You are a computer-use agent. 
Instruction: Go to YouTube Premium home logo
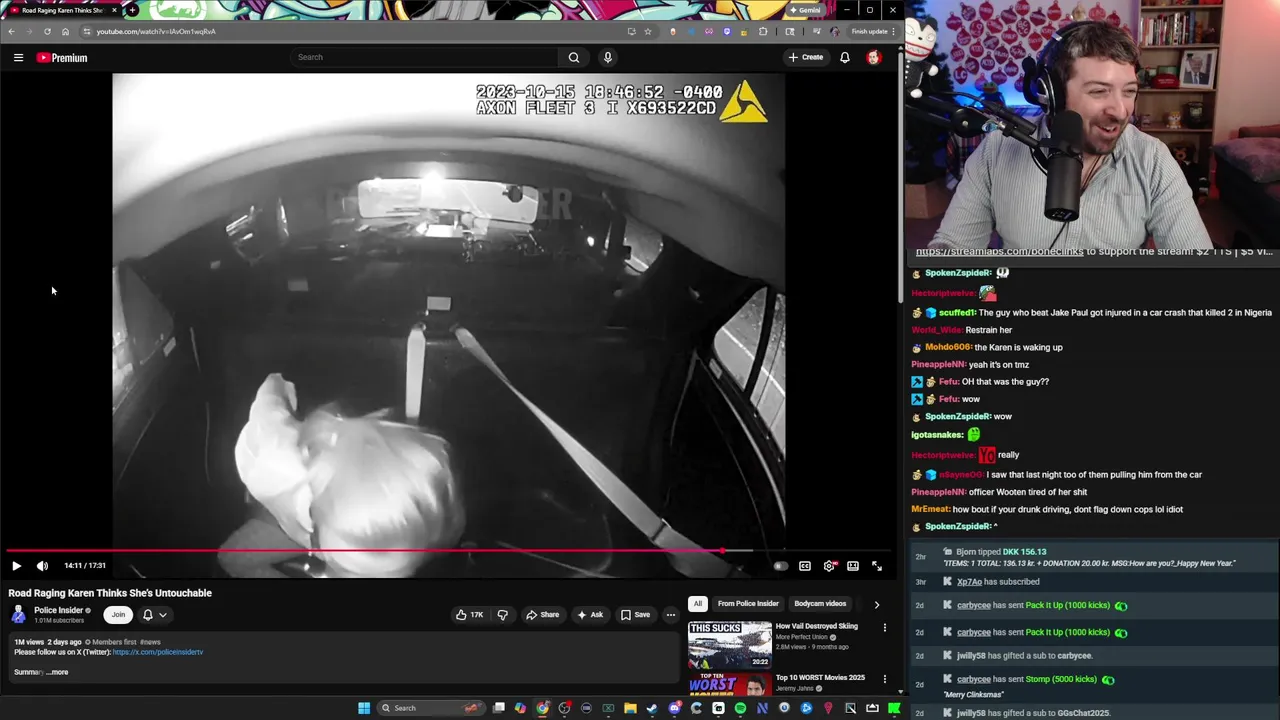[x=62, y=58]
